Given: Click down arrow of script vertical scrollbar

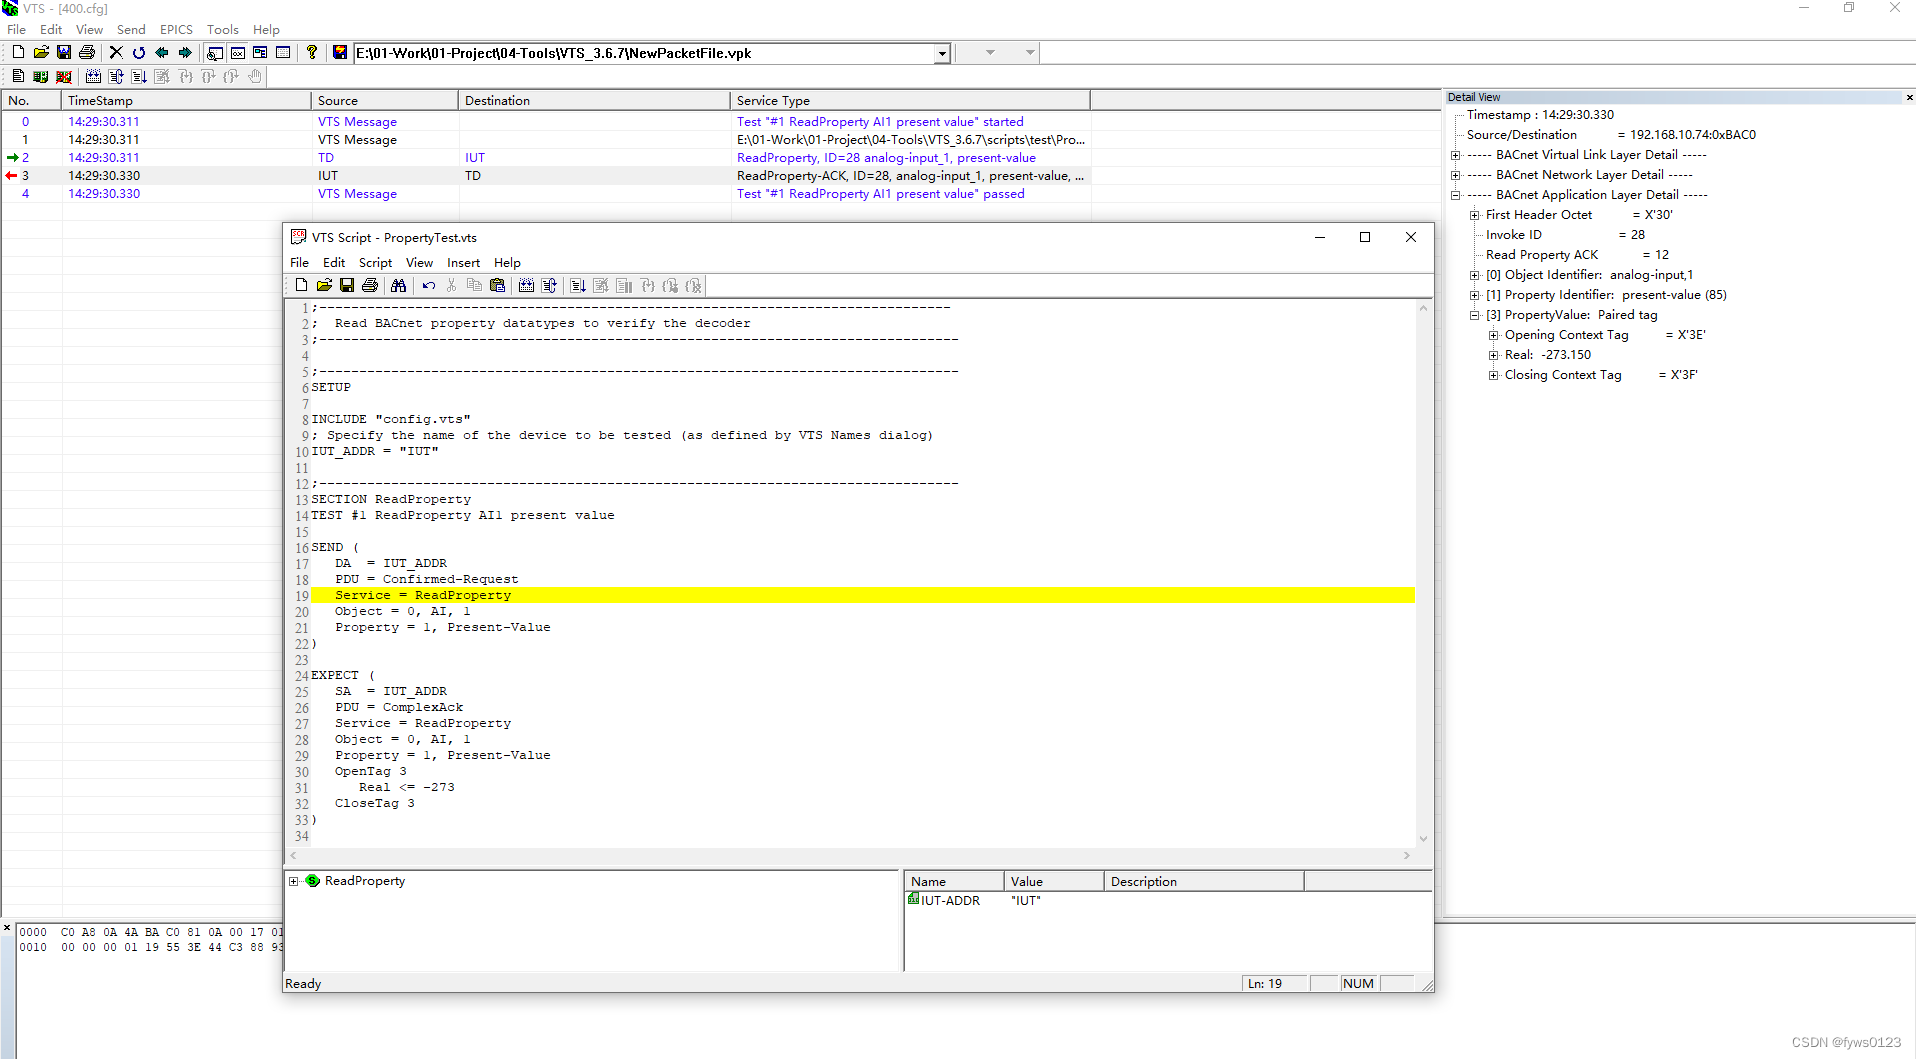Looking at the screenshot, I should 1423,838.
